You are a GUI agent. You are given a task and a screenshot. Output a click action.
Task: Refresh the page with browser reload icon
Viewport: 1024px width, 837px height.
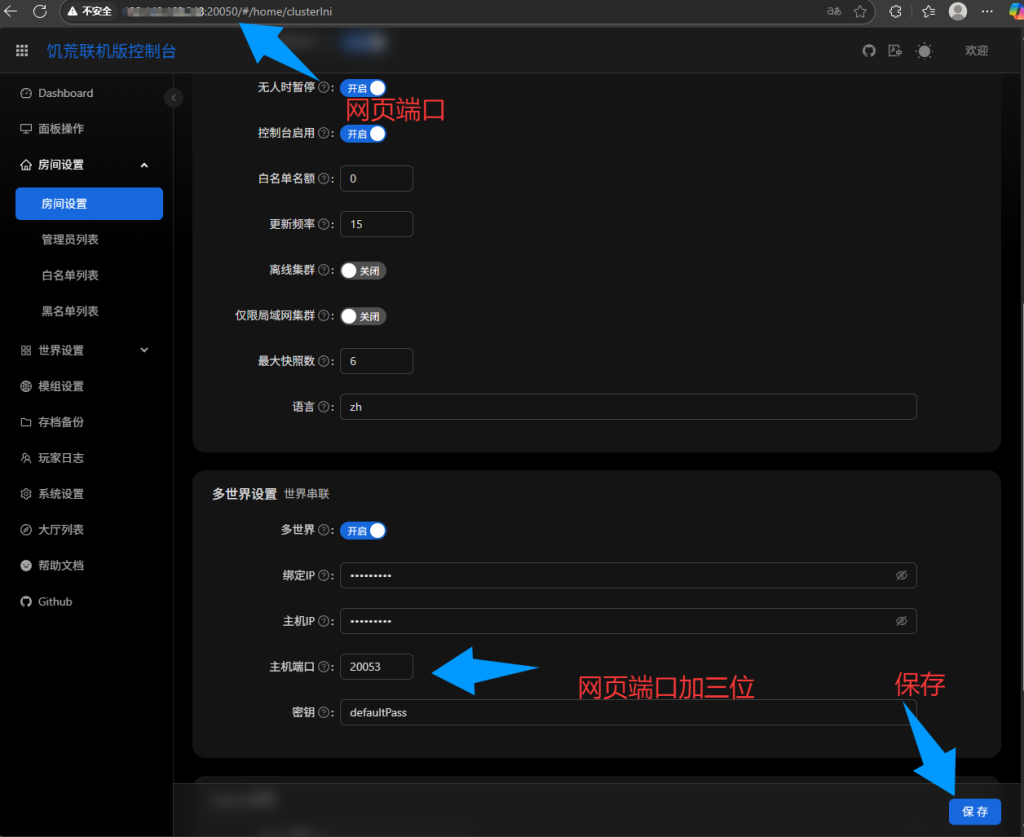(x=40, y=11)
